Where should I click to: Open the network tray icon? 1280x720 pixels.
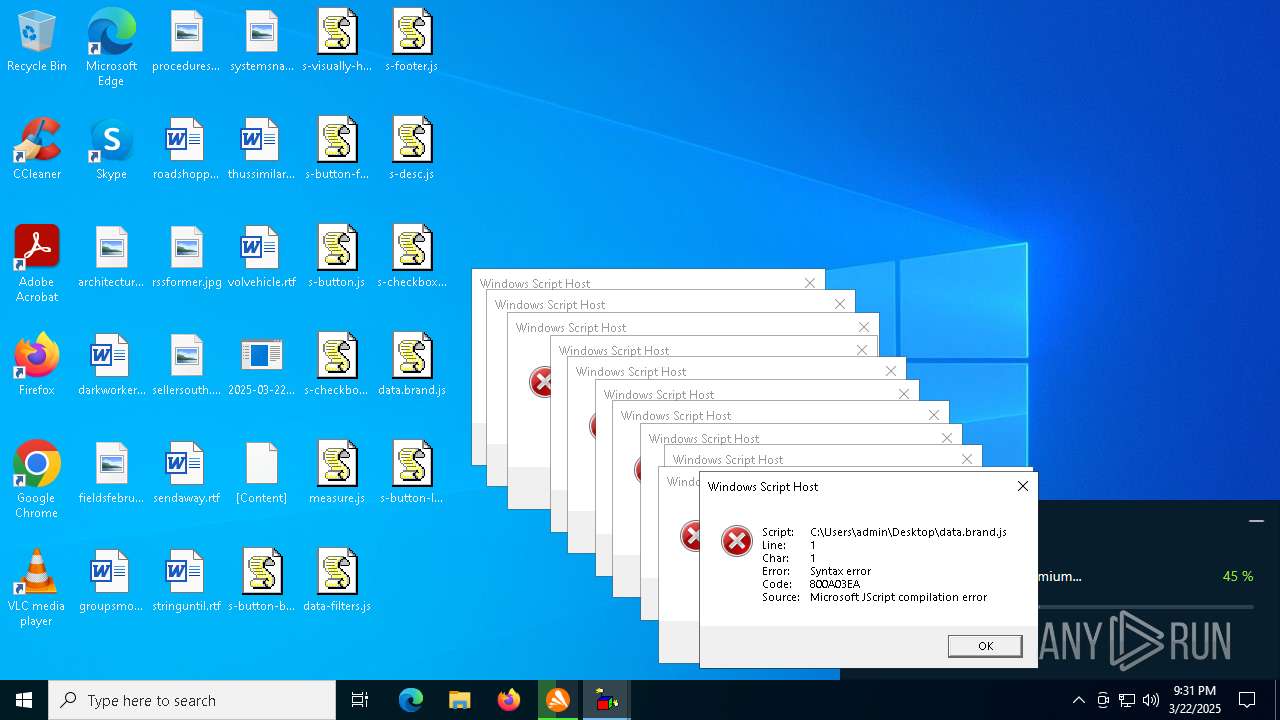(x=1127, y=700)
